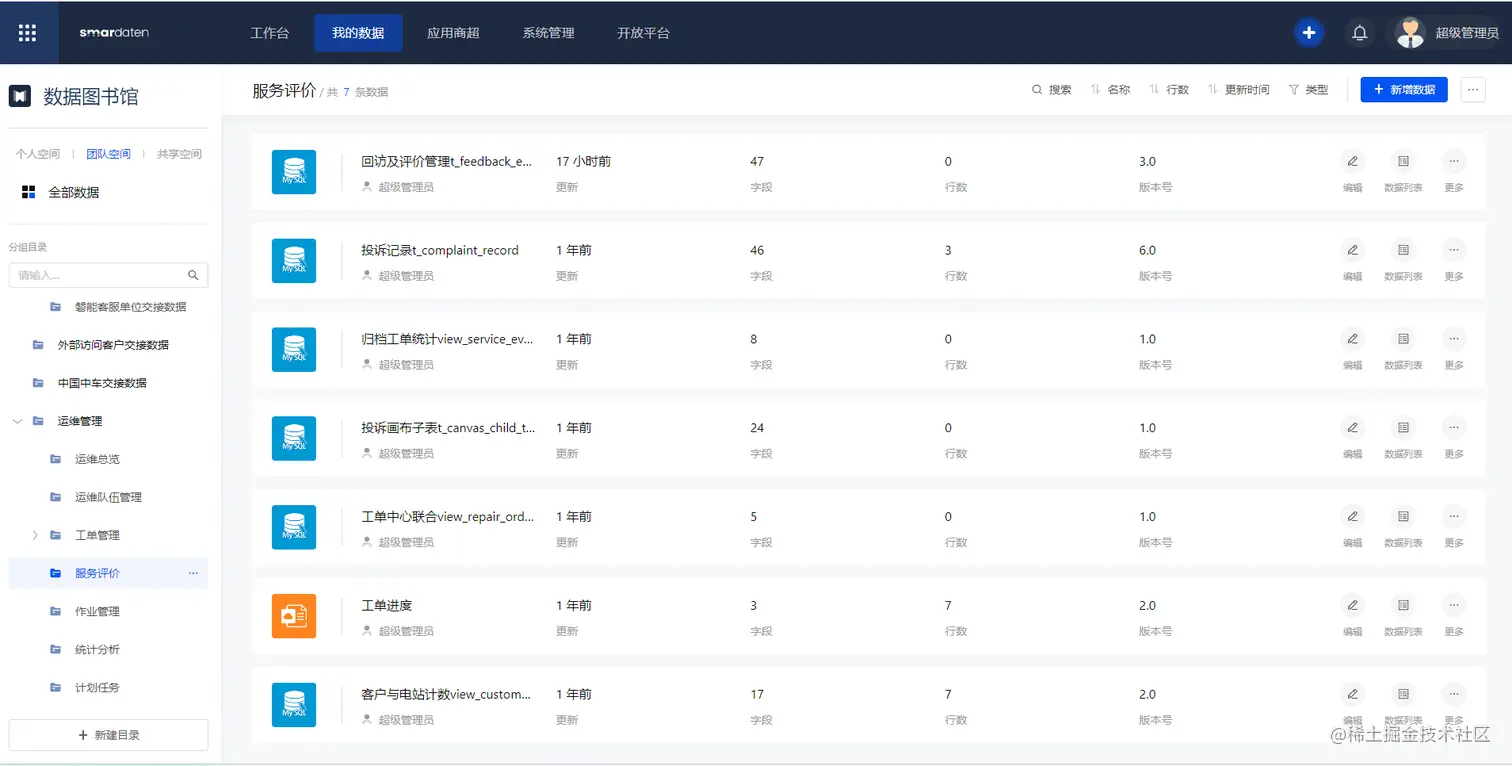Image resolution: width=1512 pixels, height=766 pixels.
Task: Open the 系统管理 menu
Action: point(548,32)
